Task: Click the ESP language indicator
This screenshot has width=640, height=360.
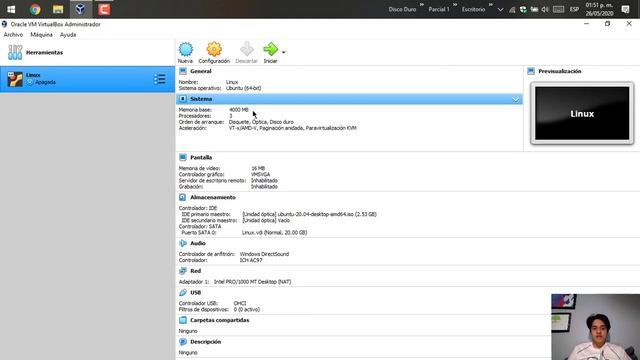Action: tap(574, 9)
